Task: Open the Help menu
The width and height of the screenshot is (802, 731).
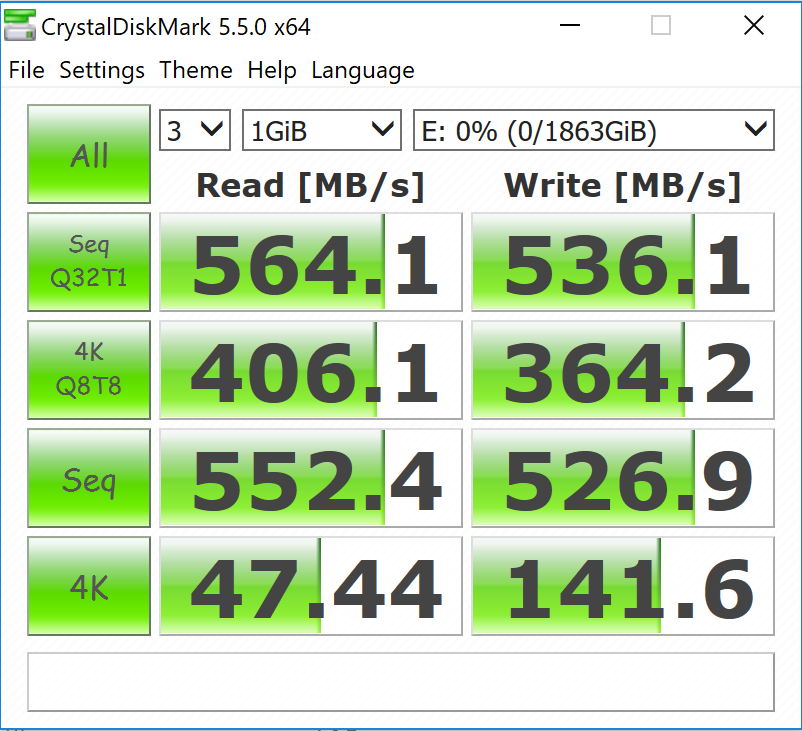Action: pyautogui.click(x=272, y=70)
